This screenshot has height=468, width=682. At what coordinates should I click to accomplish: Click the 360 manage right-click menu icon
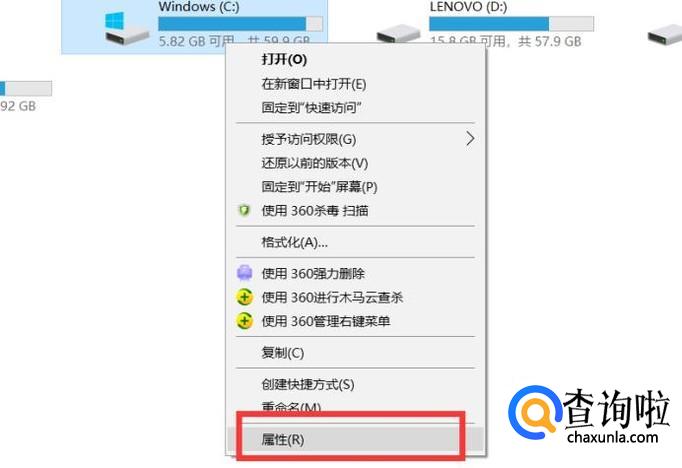pos(244,321)
